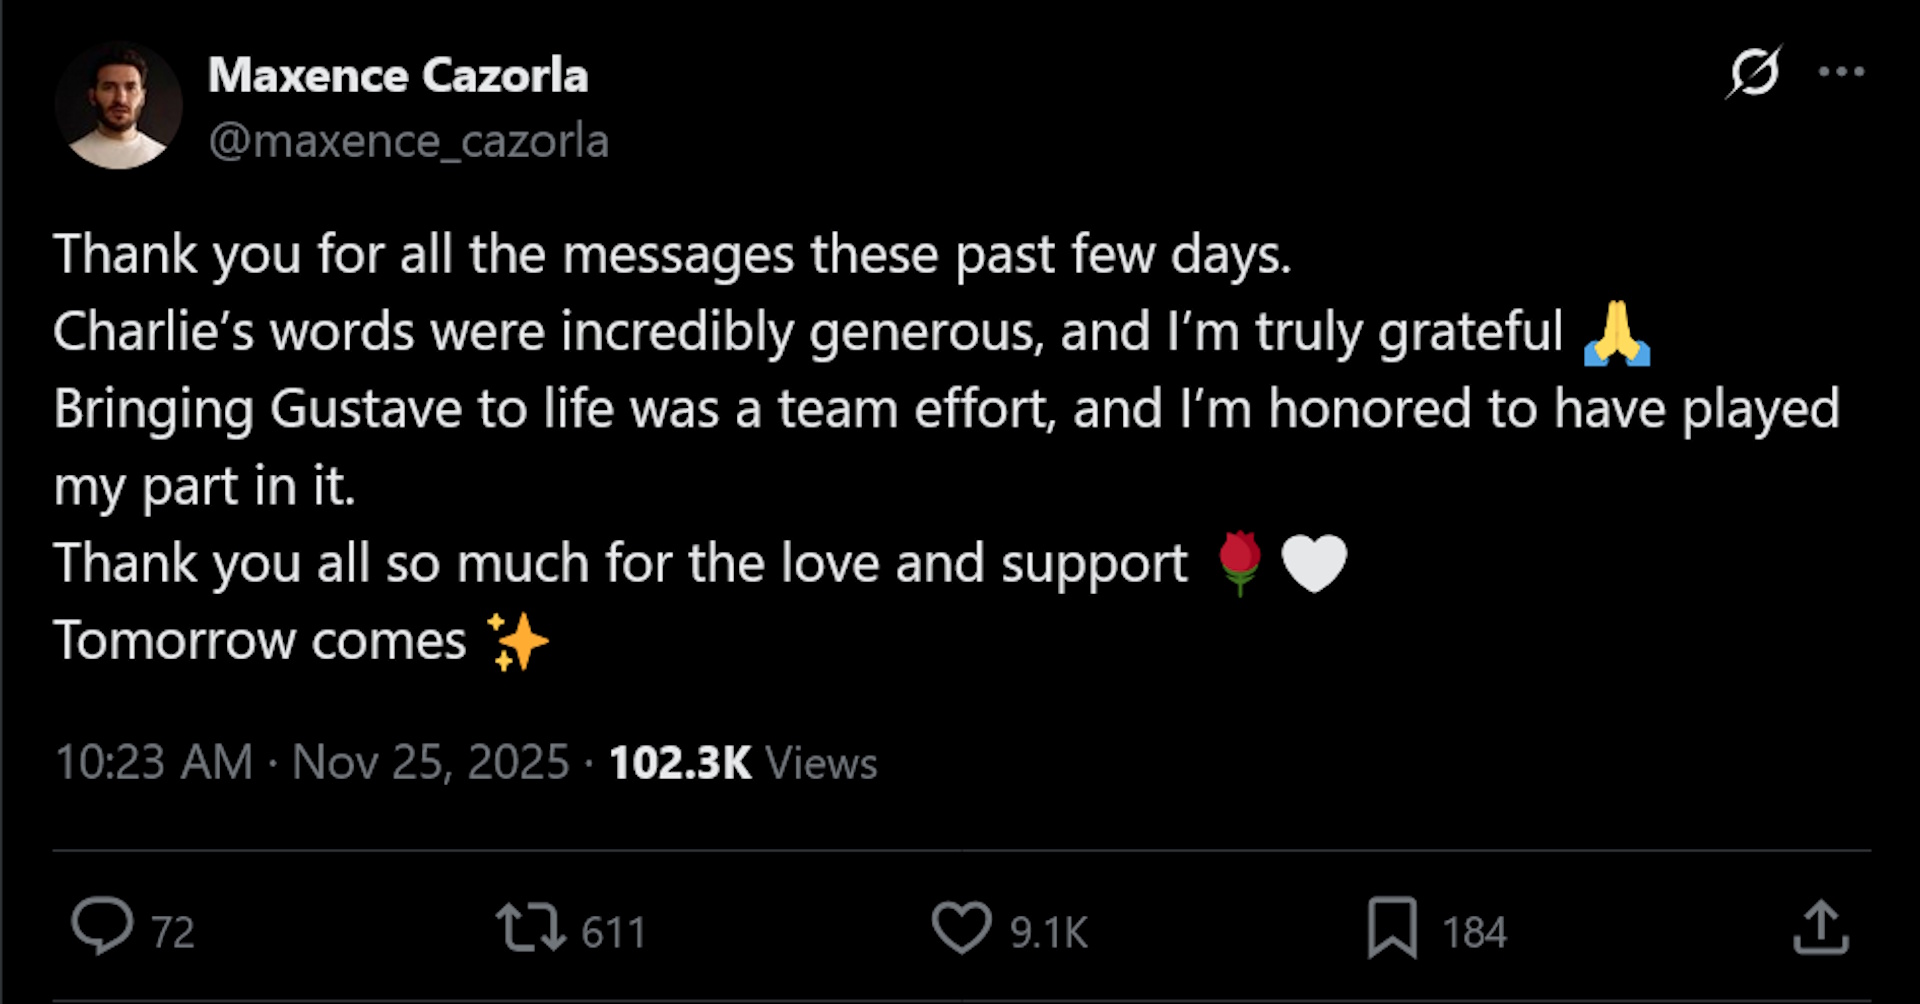Open Maxence Cazorla's profile picture
The height and width of the screenshot is (1004, 1920).
118,106
